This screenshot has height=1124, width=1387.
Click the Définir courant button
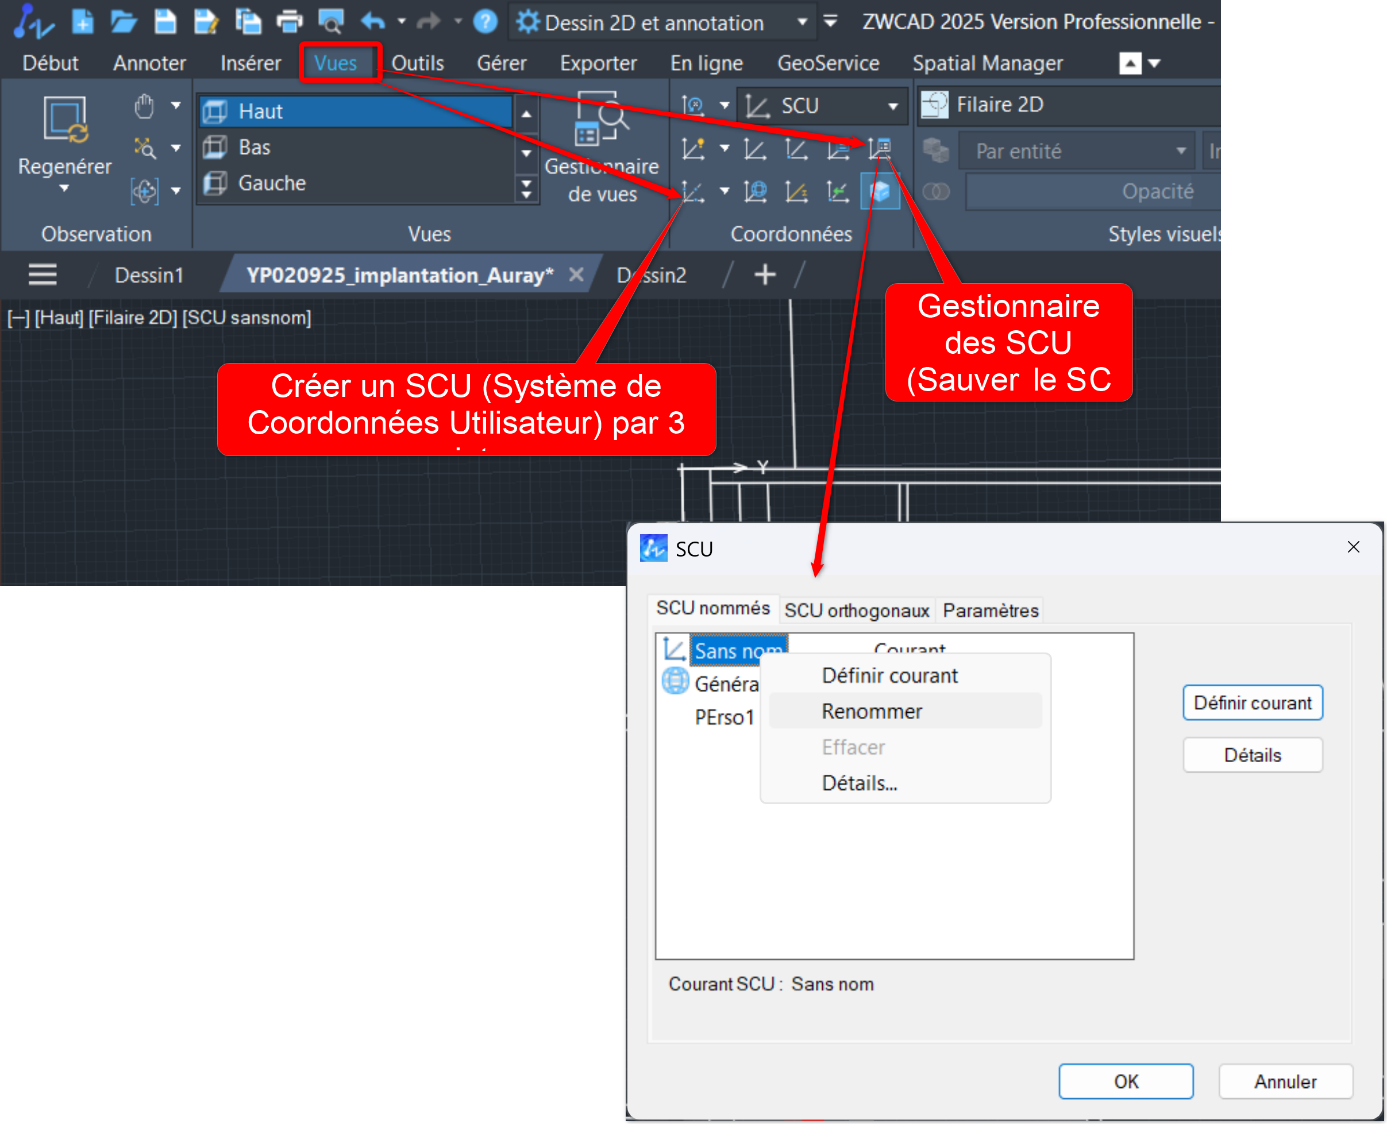1252,703
